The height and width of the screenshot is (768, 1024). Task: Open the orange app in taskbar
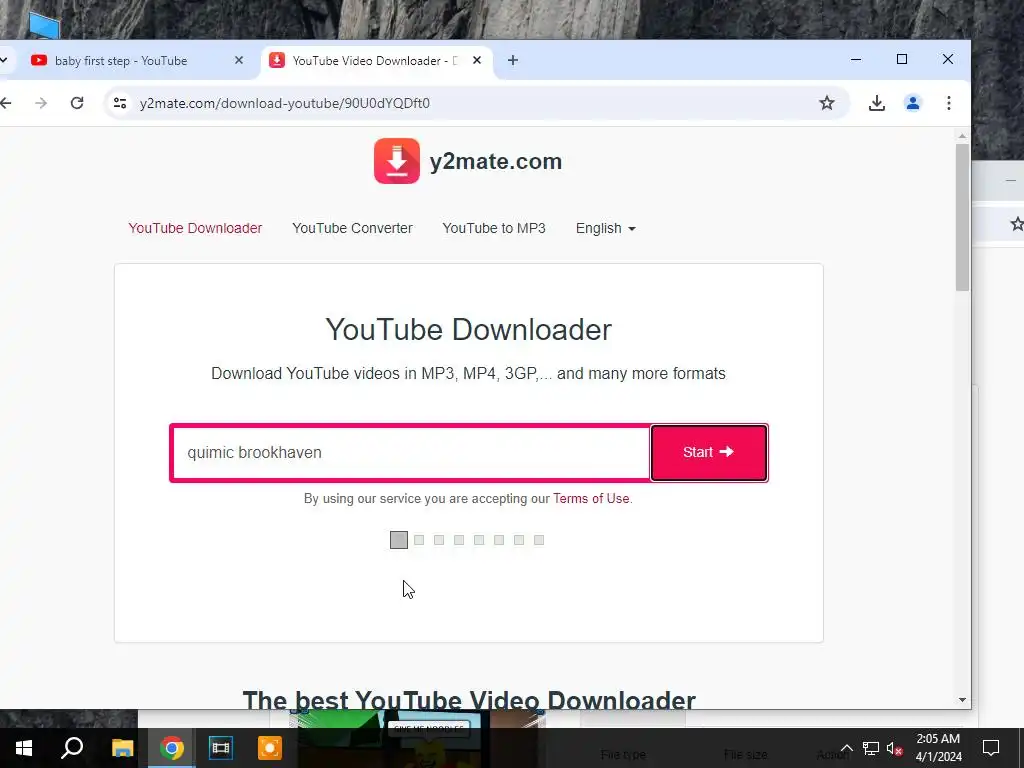tap(270, 748)
